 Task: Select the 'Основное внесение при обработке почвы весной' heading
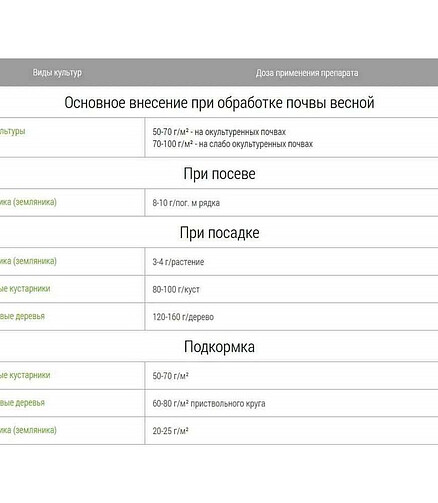tap(219, 102)
